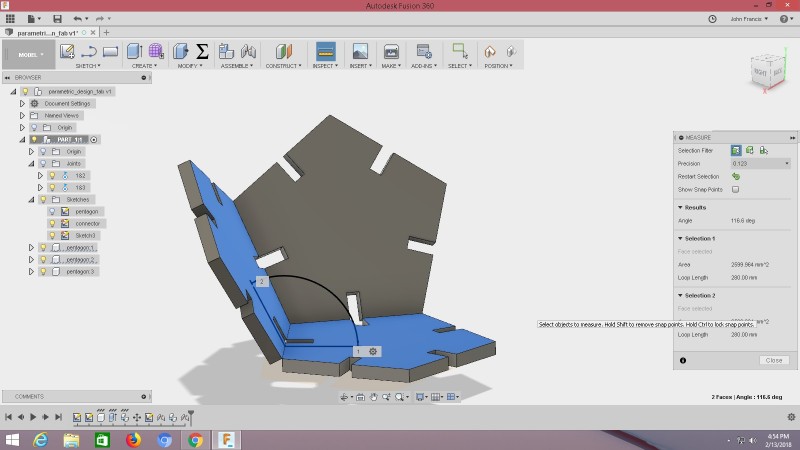
Task: Select the Measure tool in Inspect
Action: (325, 51)
